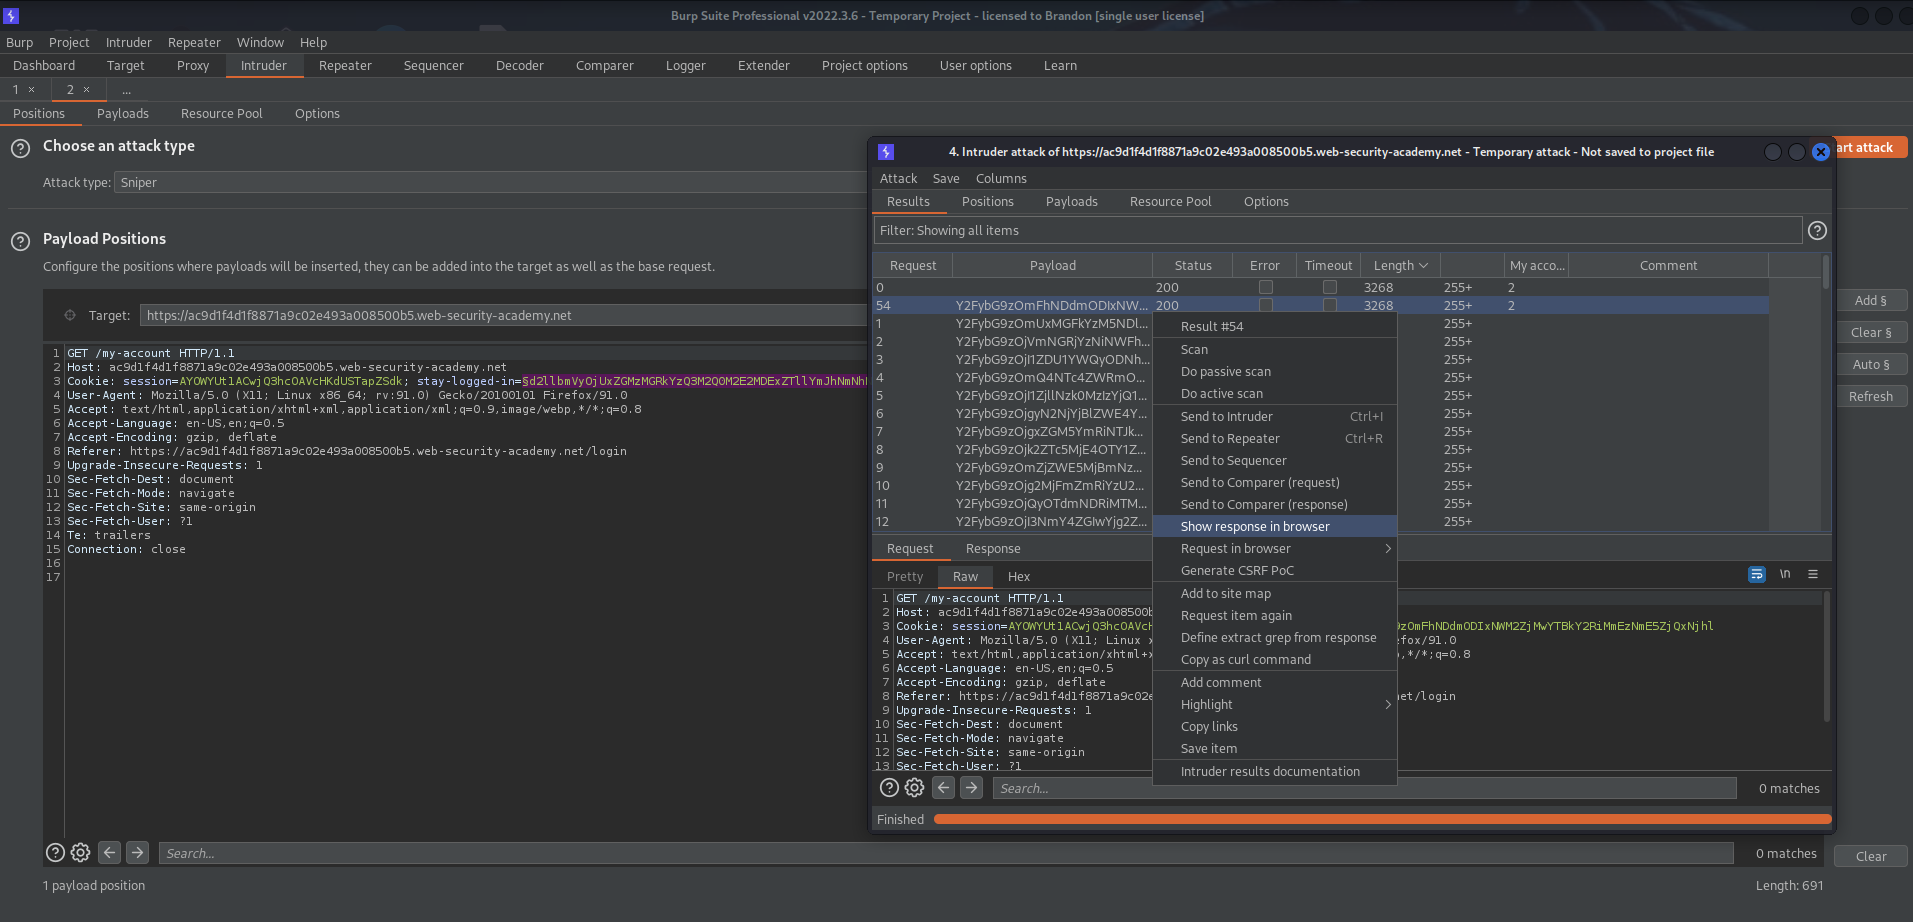
Task: Open Resource Pool tab in attack window
Action: coord(1170,202)
